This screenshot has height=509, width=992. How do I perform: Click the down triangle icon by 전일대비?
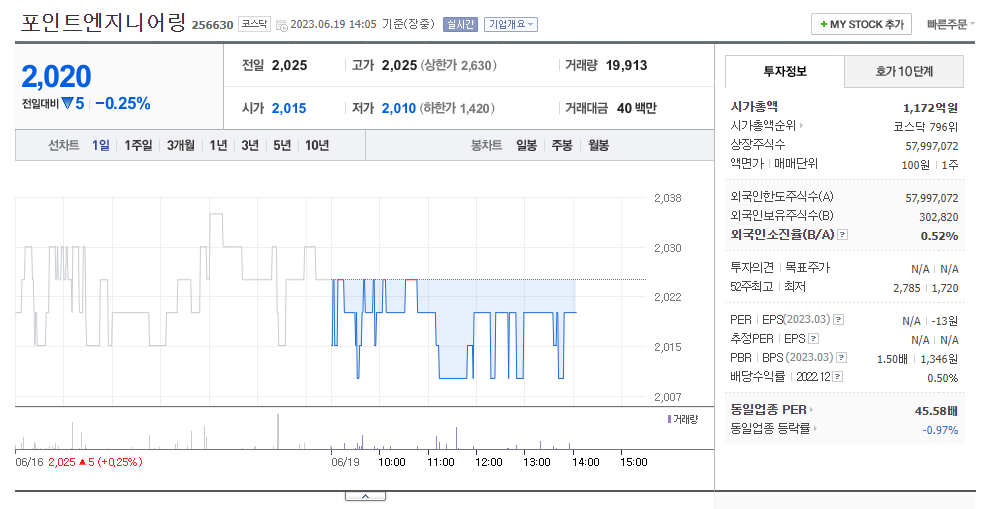[68, 104]
